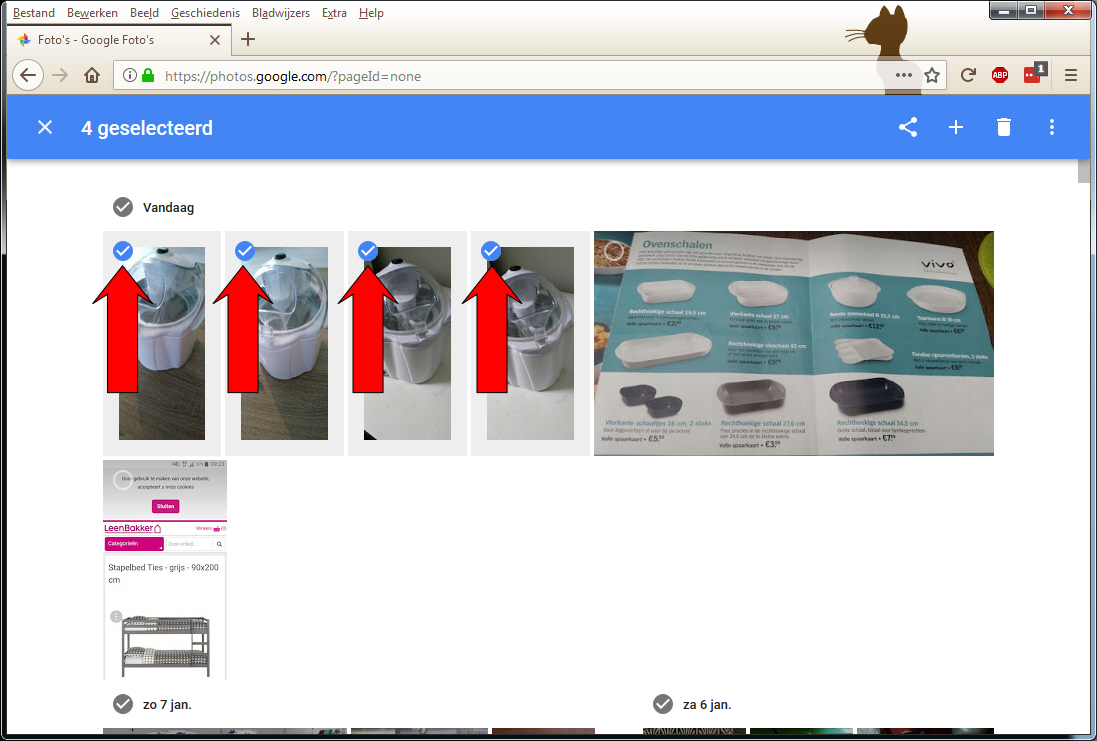Clear selection with the X icon
1097x741 pixels.
click(45, 127)
